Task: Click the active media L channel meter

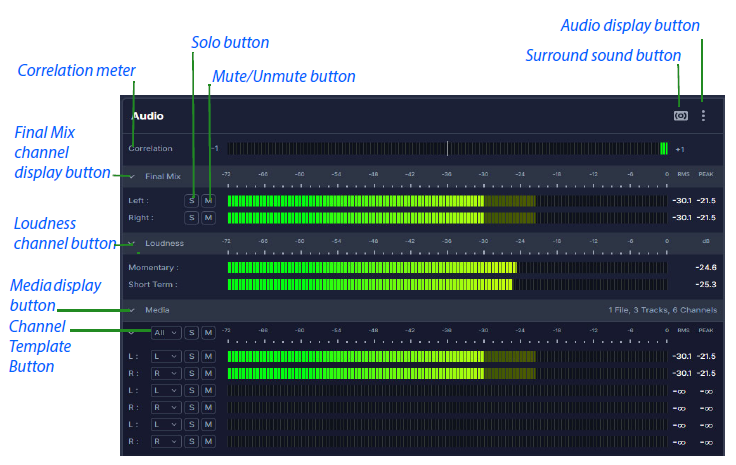Action: (x=447, y=357)
